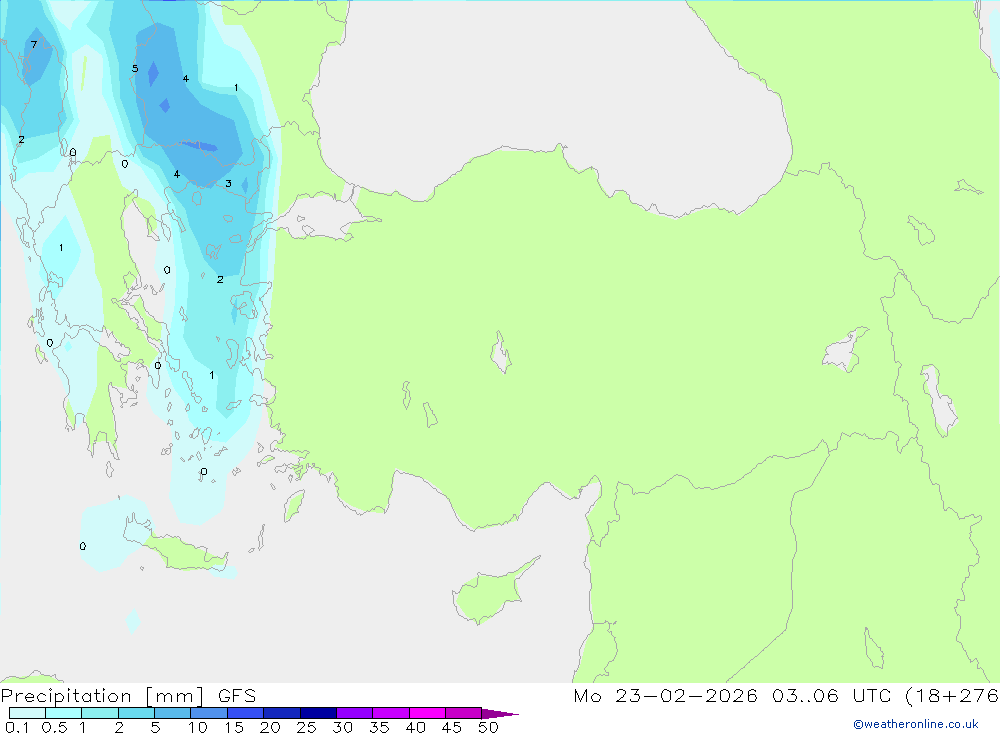Pick the 35–40 mm legend color swatch
Viewport: 1000px width, 733px height.
(x=391, y=713)
